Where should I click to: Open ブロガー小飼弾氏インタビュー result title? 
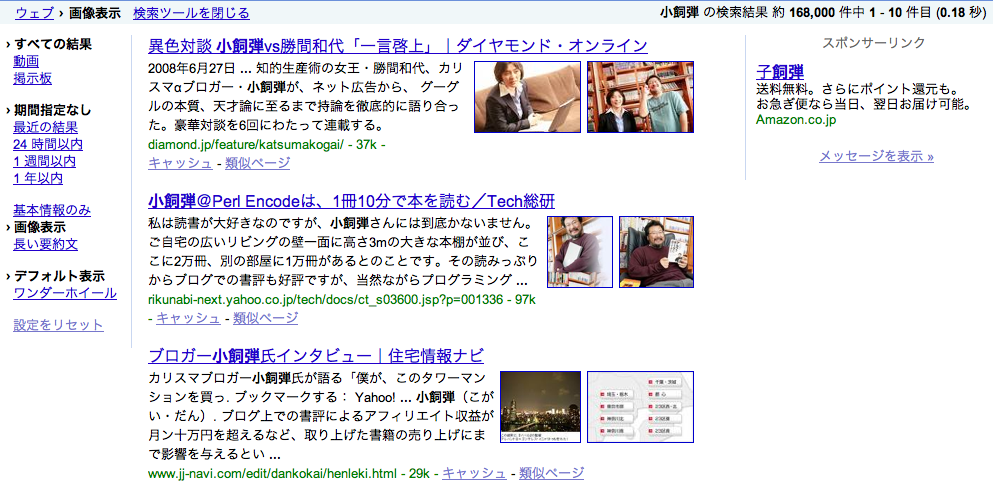click(316, 356)
